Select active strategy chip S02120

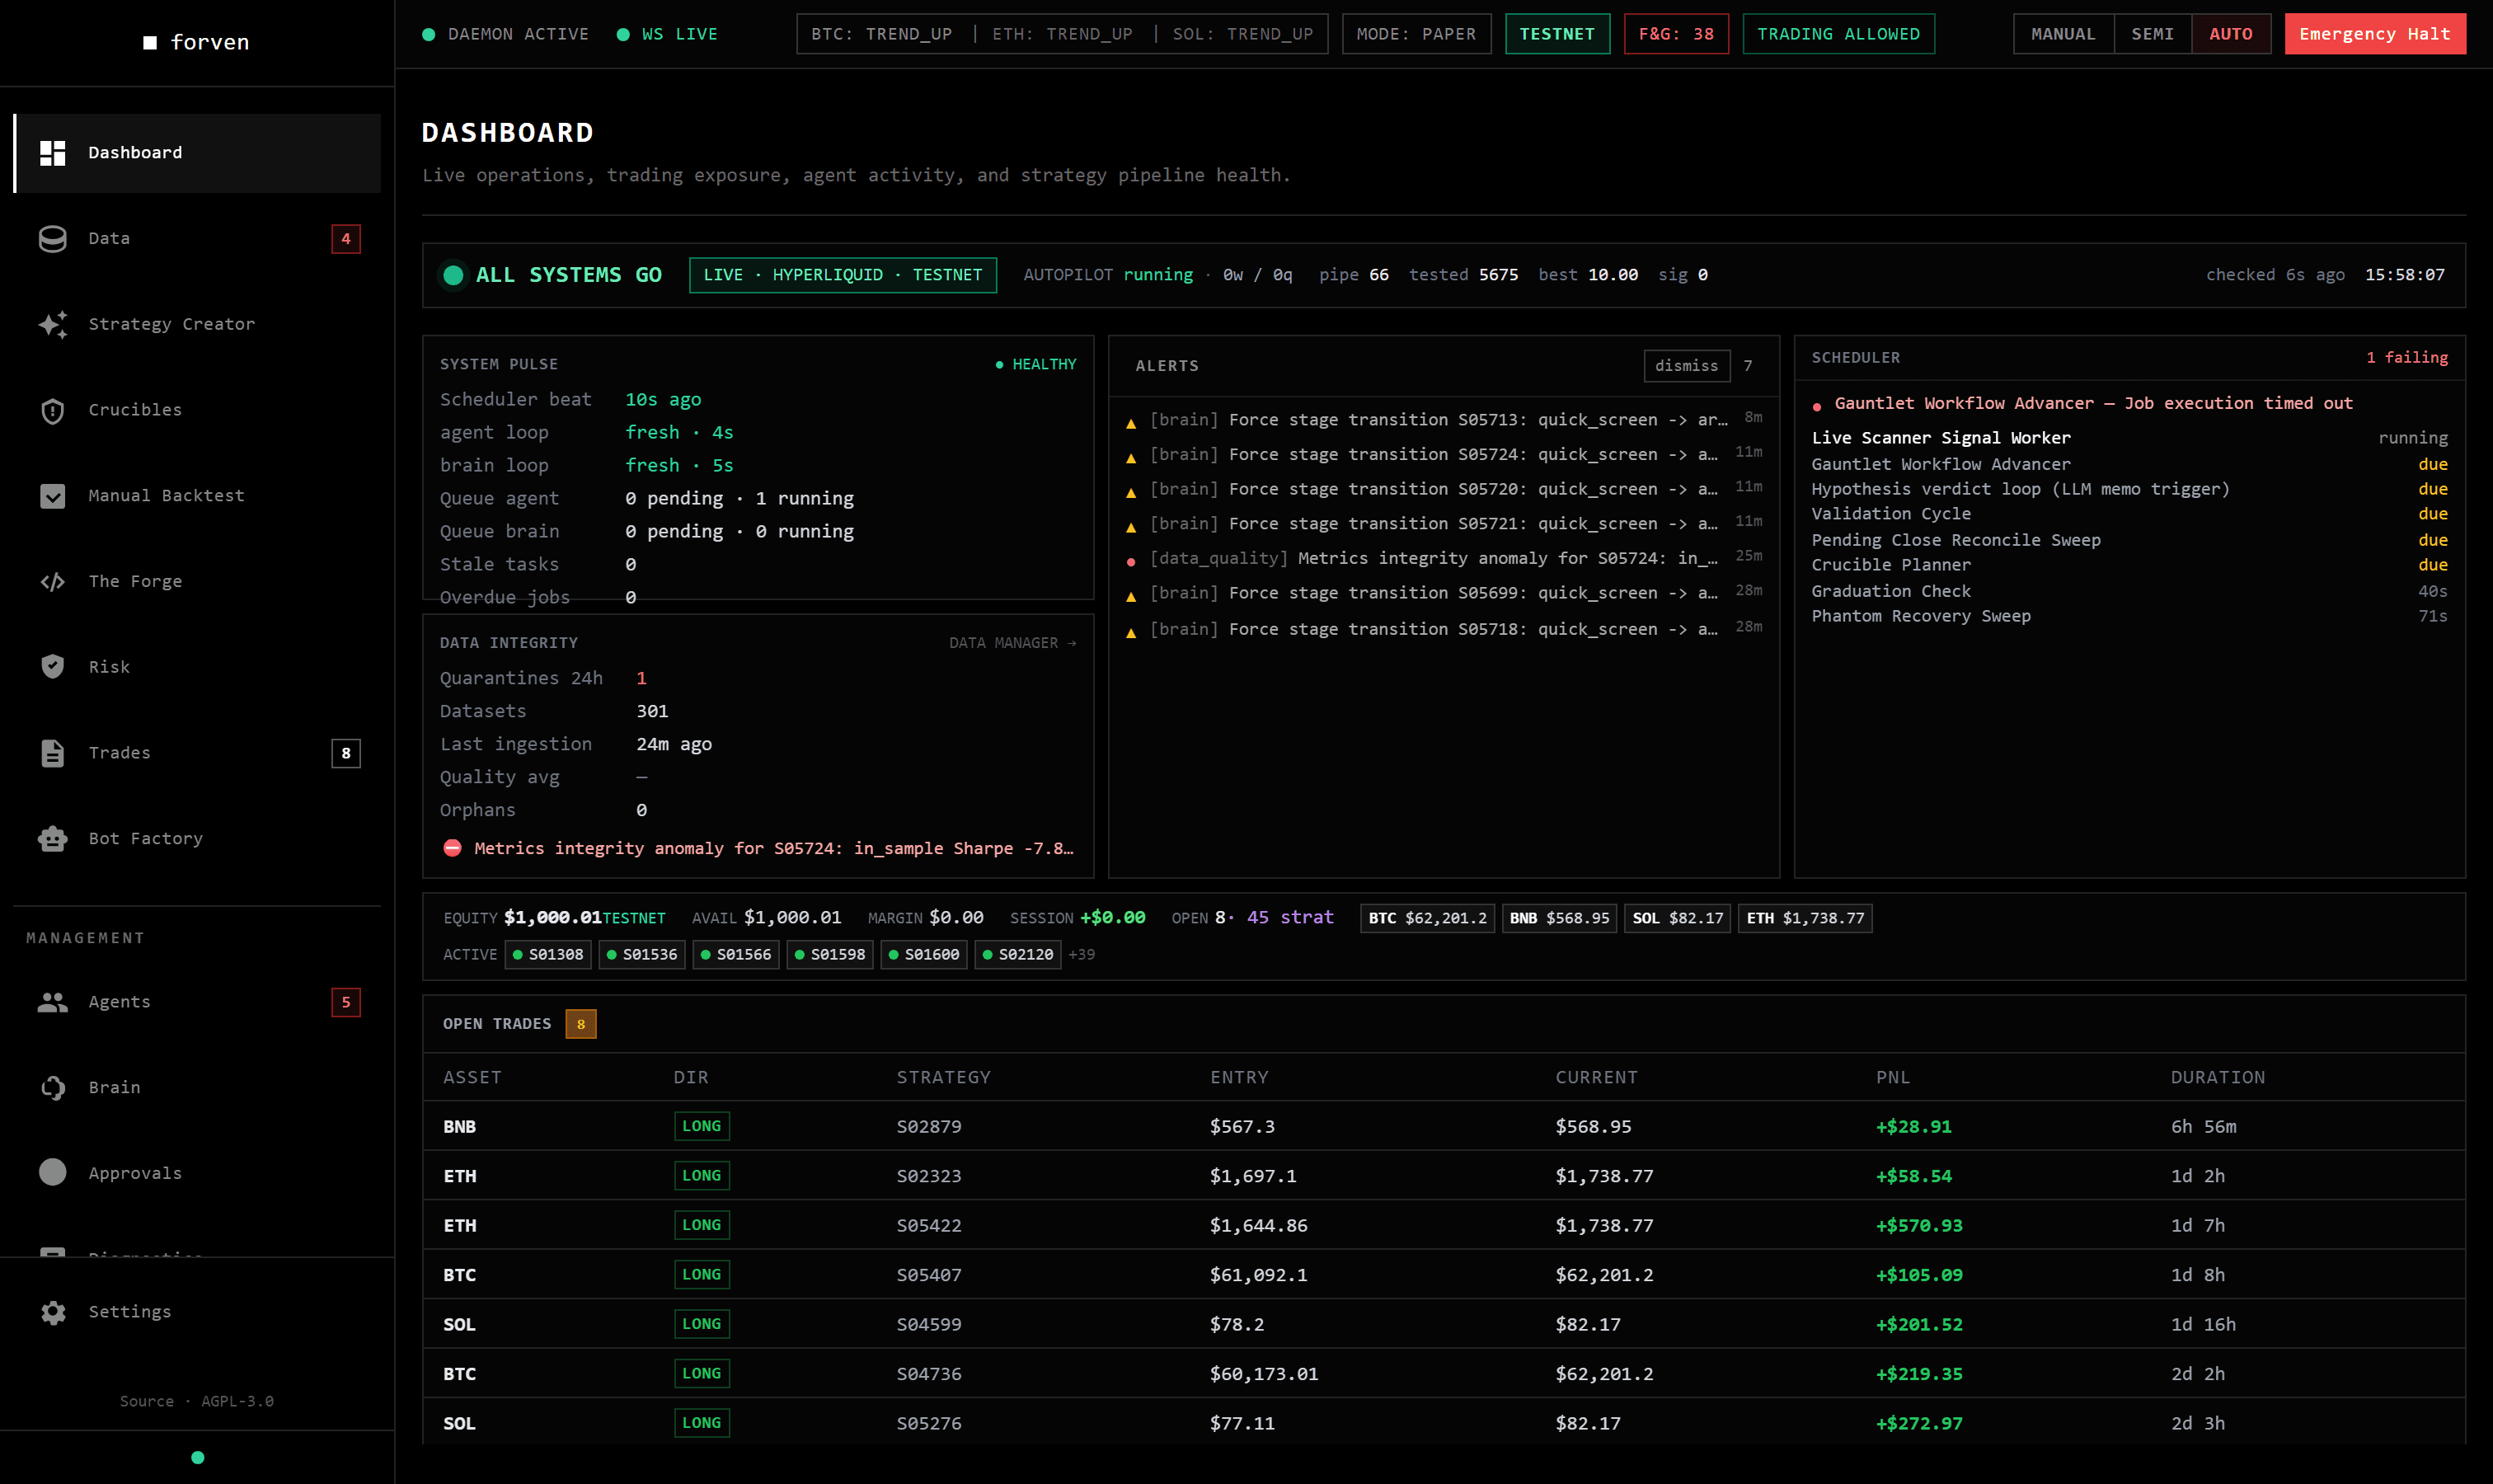coord(1018,955)
